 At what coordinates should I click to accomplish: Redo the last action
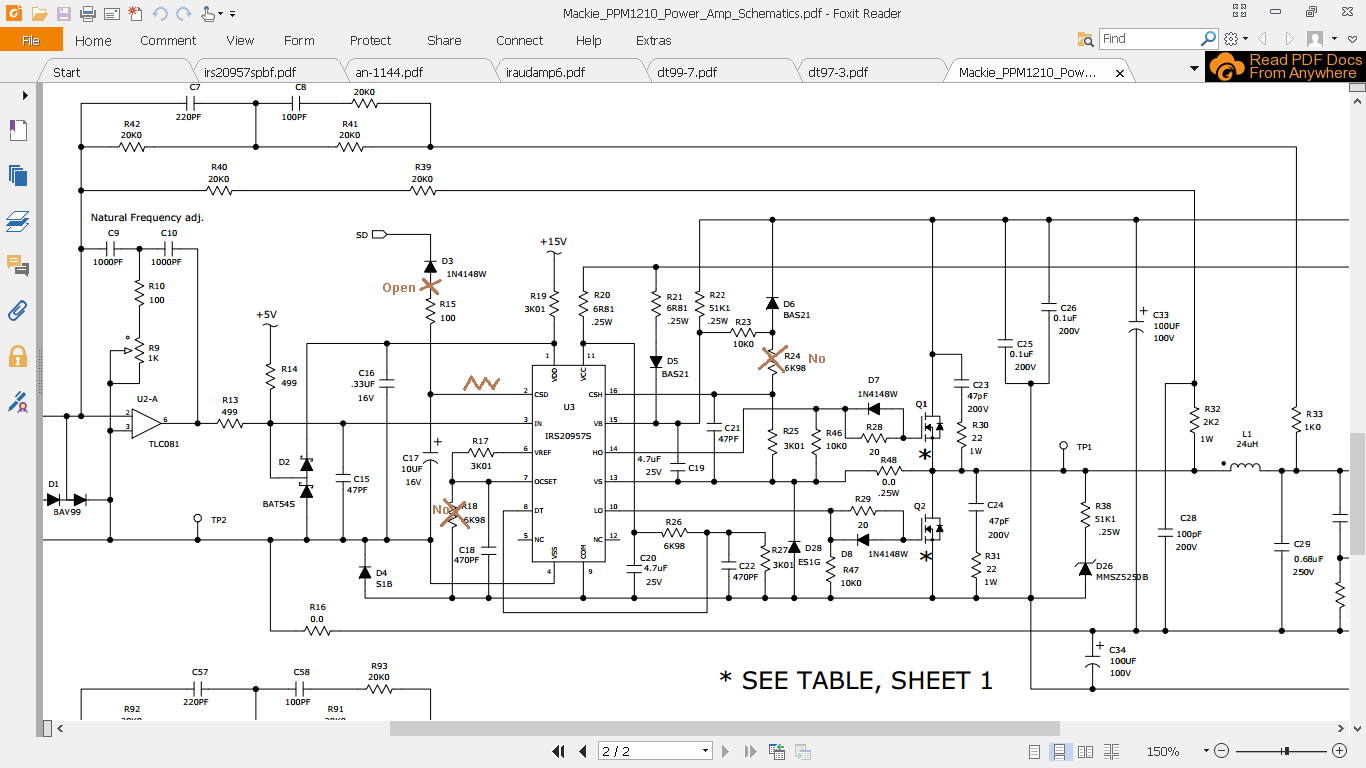tap(183, 14)
